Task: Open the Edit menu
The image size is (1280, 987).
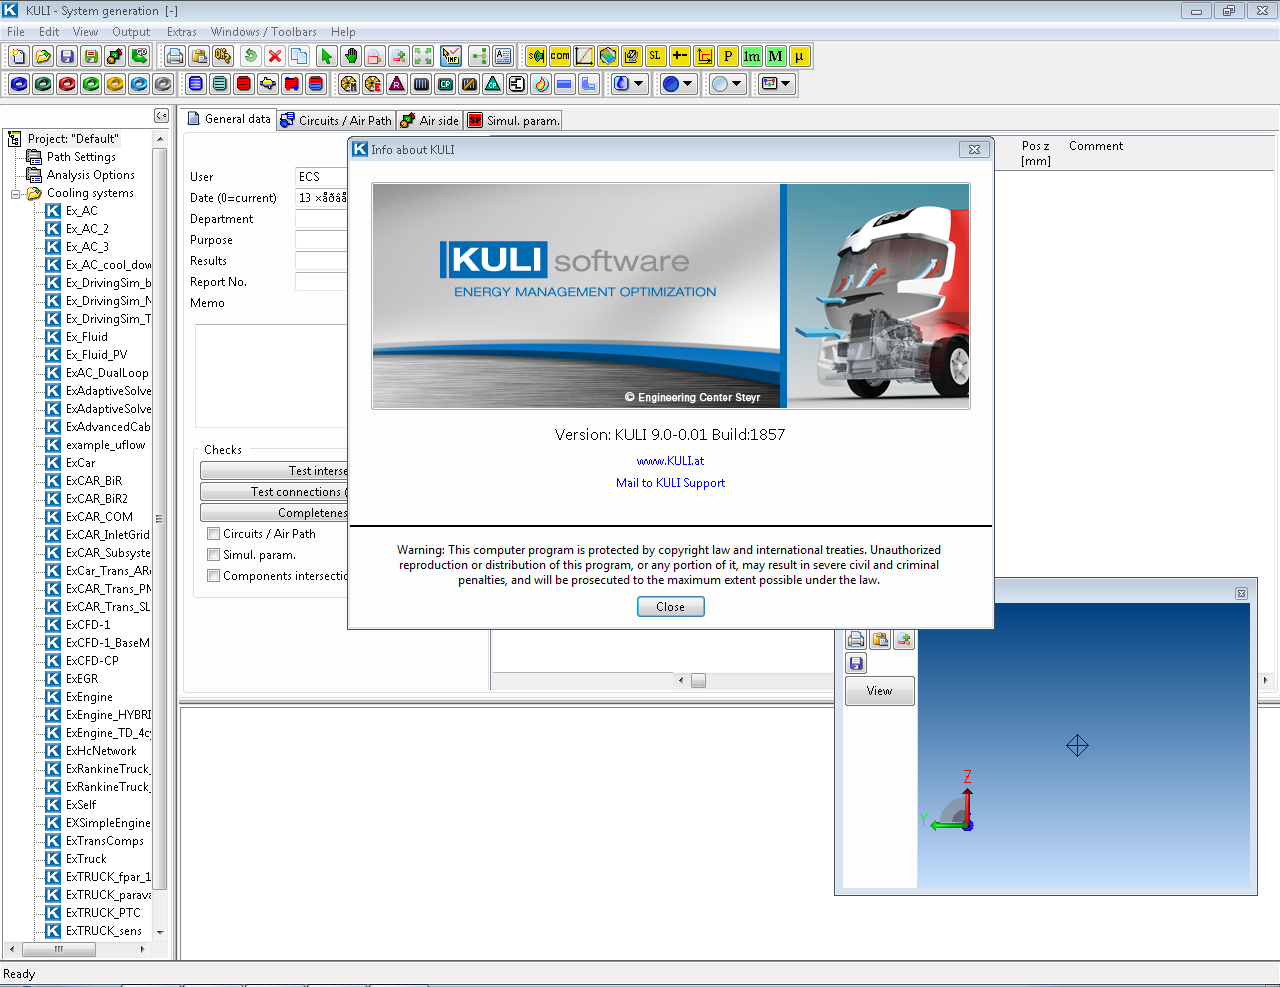Action: (49, 32)
